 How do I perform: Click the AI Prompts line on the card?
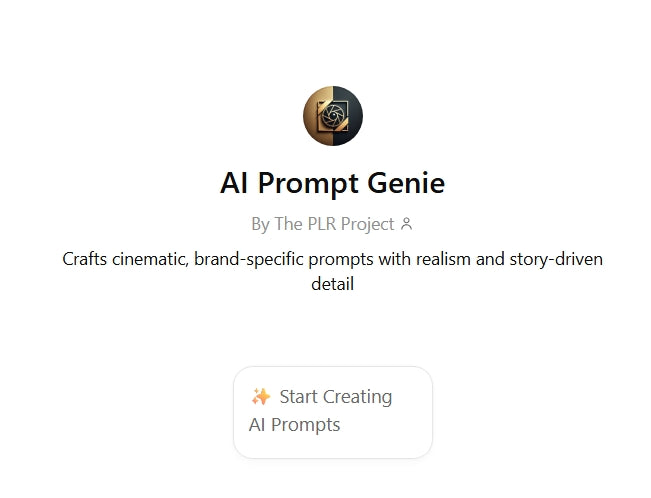[294, 425]
